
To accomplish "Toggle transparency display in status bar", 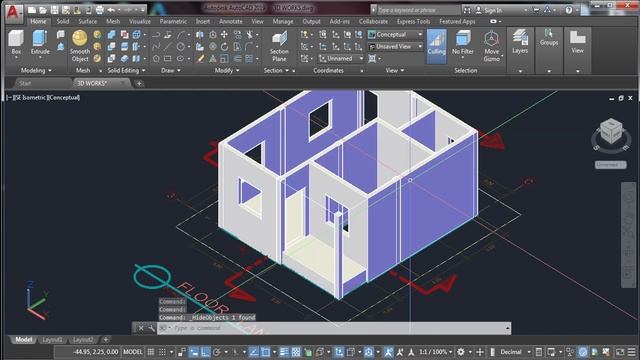I will click(296, 352).
